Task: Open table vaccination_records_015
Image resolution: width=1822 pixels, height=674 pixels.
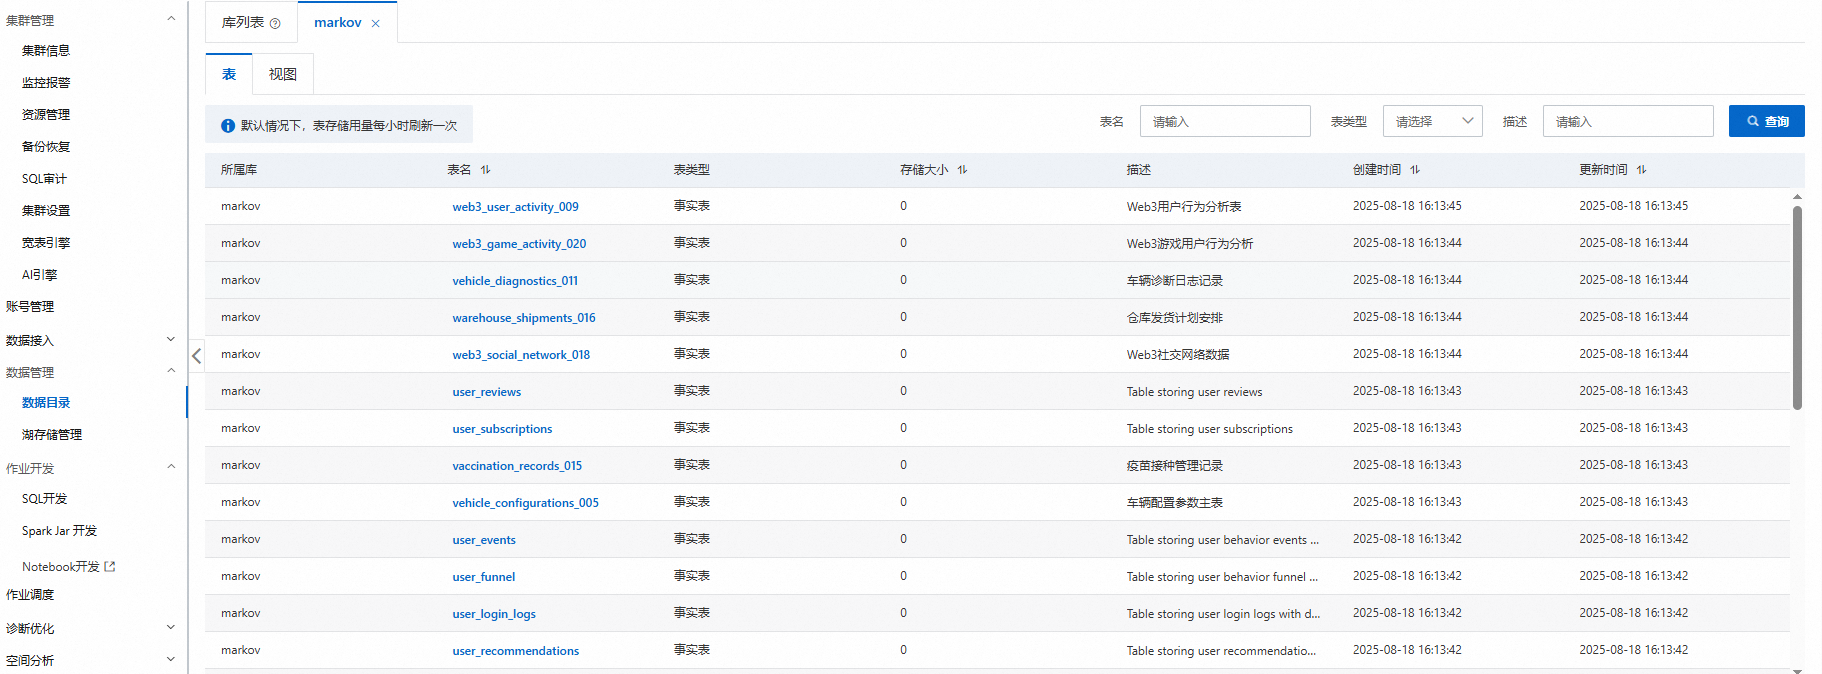Action: 517,466
